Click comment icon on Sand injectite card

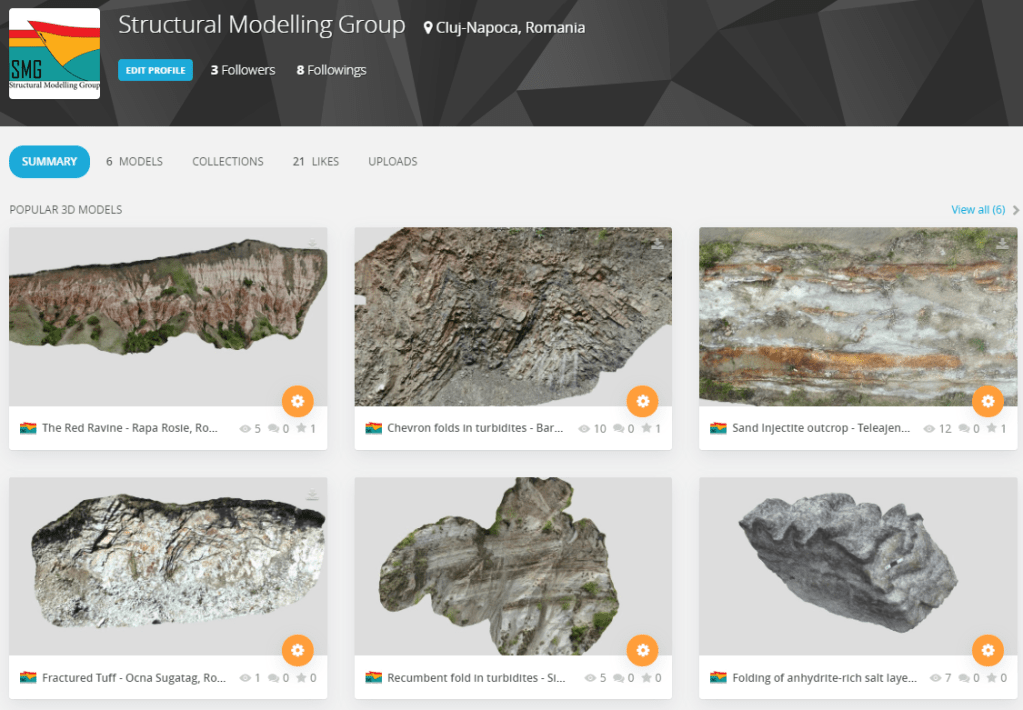click(x=964, y=429)
